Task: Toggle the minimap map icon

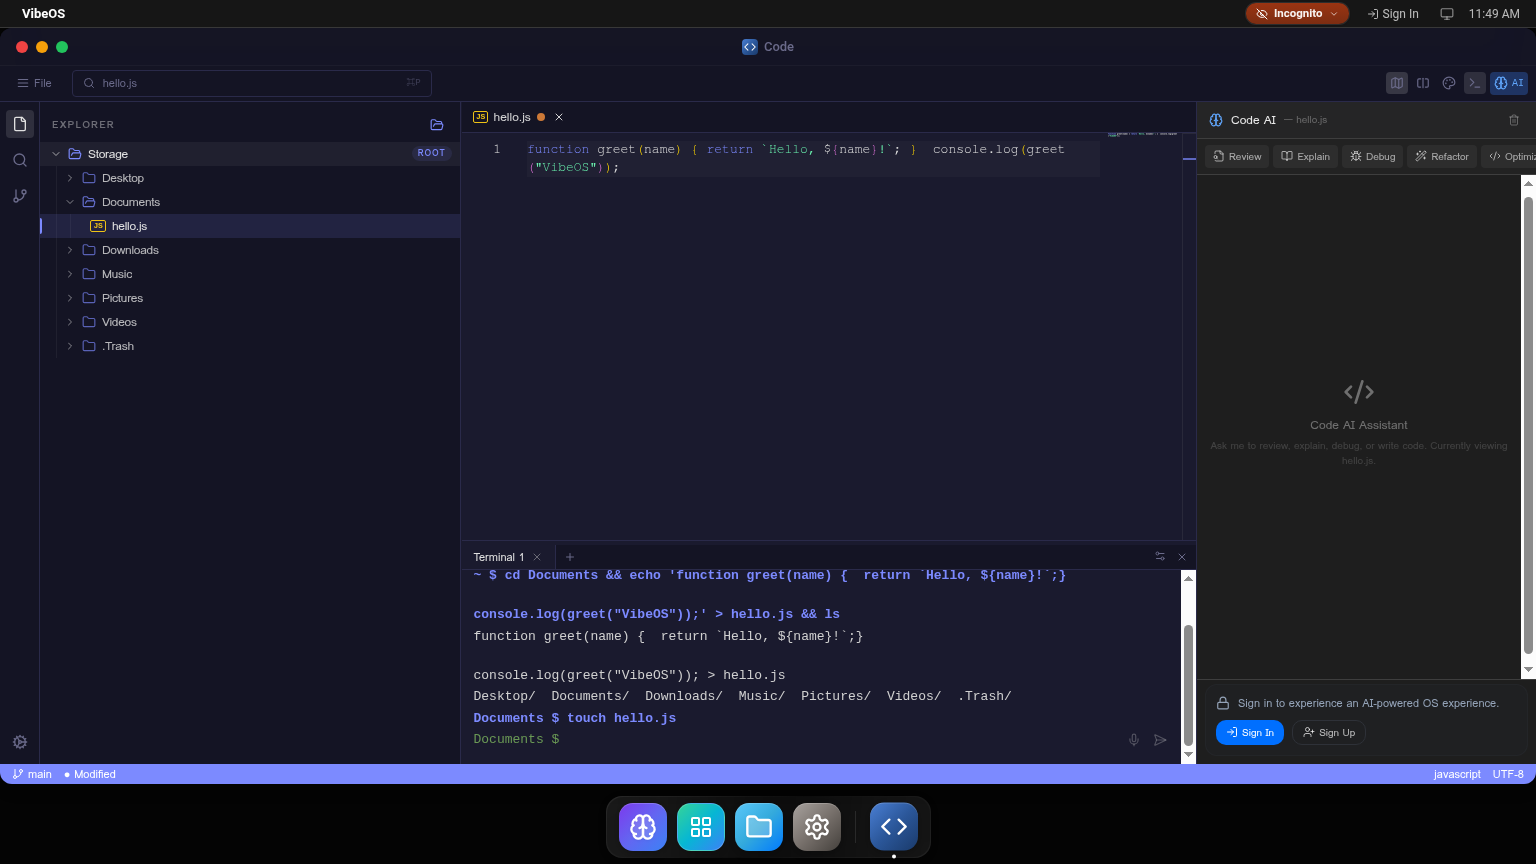Action: (x=1397, y=83)
